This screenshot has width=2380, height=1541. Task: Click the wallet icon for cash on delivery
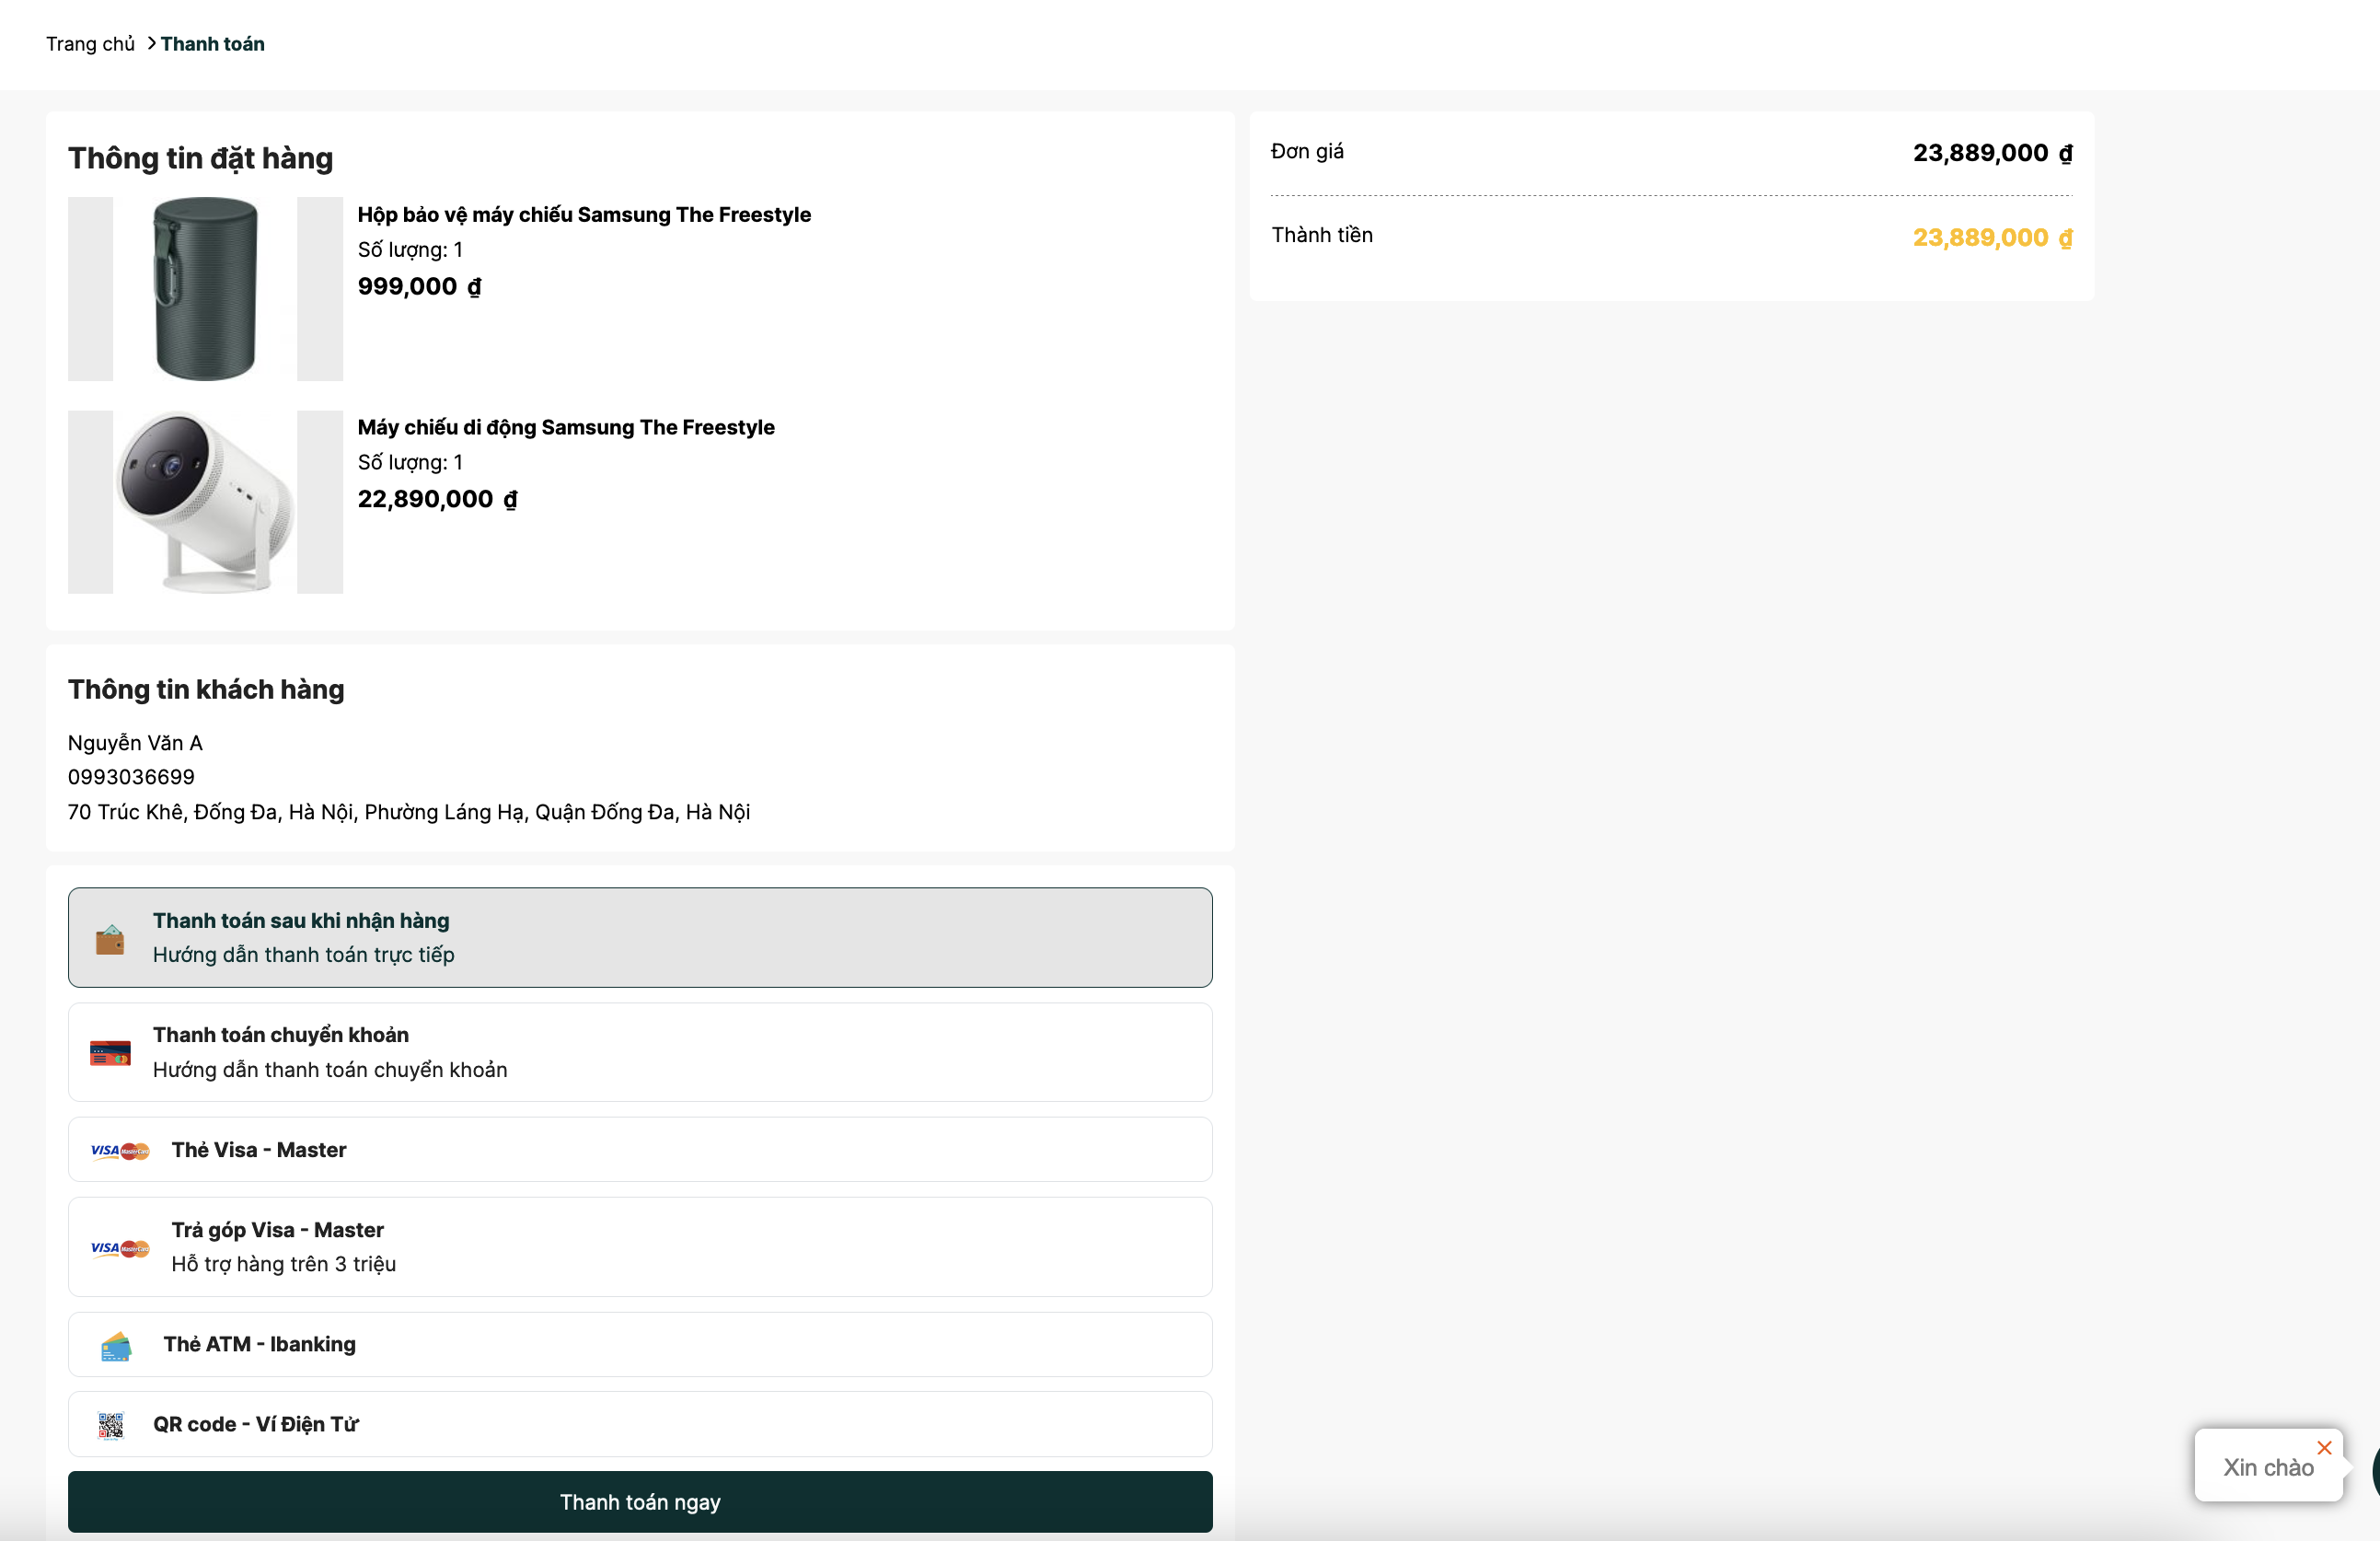pyautogui.click(x=110, y=939)
